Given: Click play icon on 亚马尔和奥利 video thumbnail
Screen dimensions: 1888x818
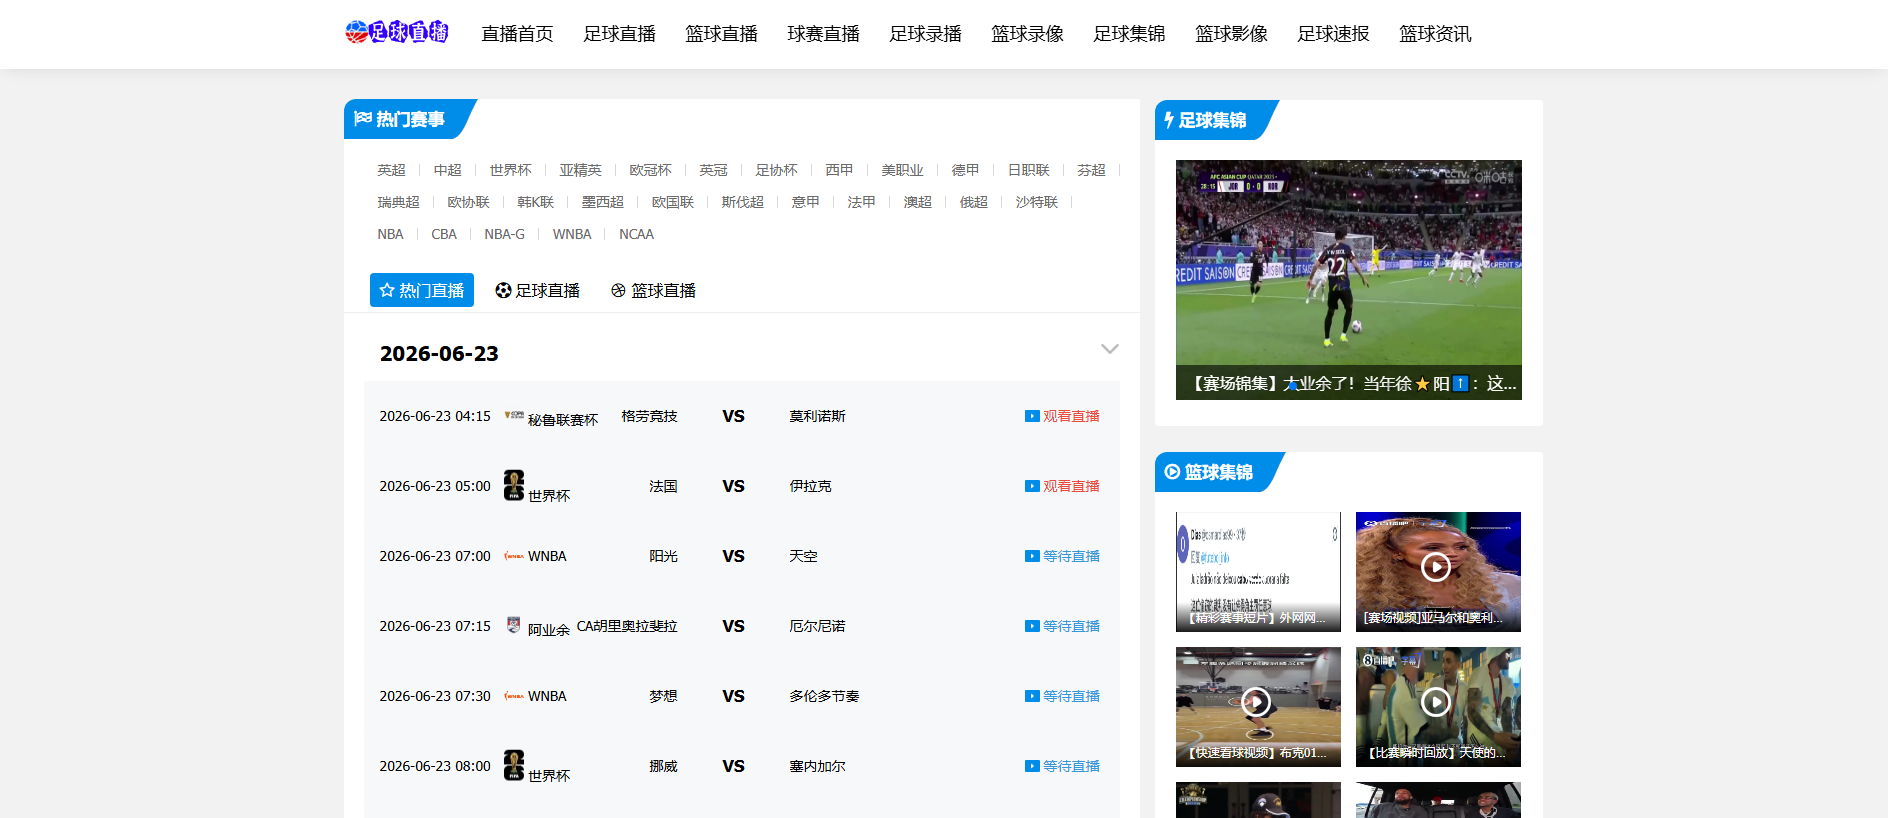Looking at the screenshot, I should coord(1436,567).
